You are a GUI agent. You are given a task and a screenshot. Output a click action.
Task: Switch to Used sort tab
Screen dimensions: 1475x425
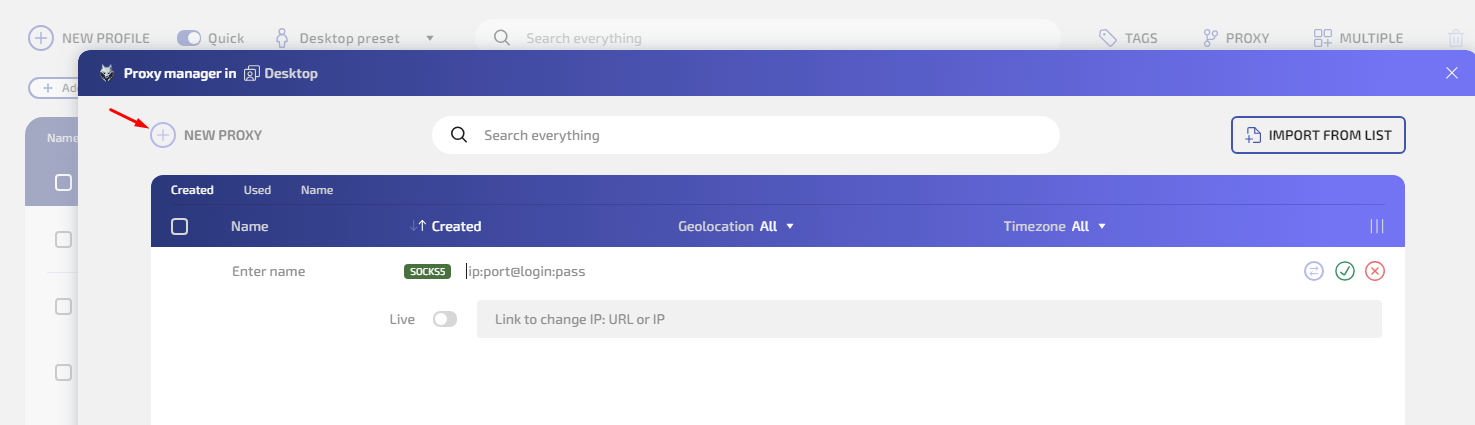(257, 190)
